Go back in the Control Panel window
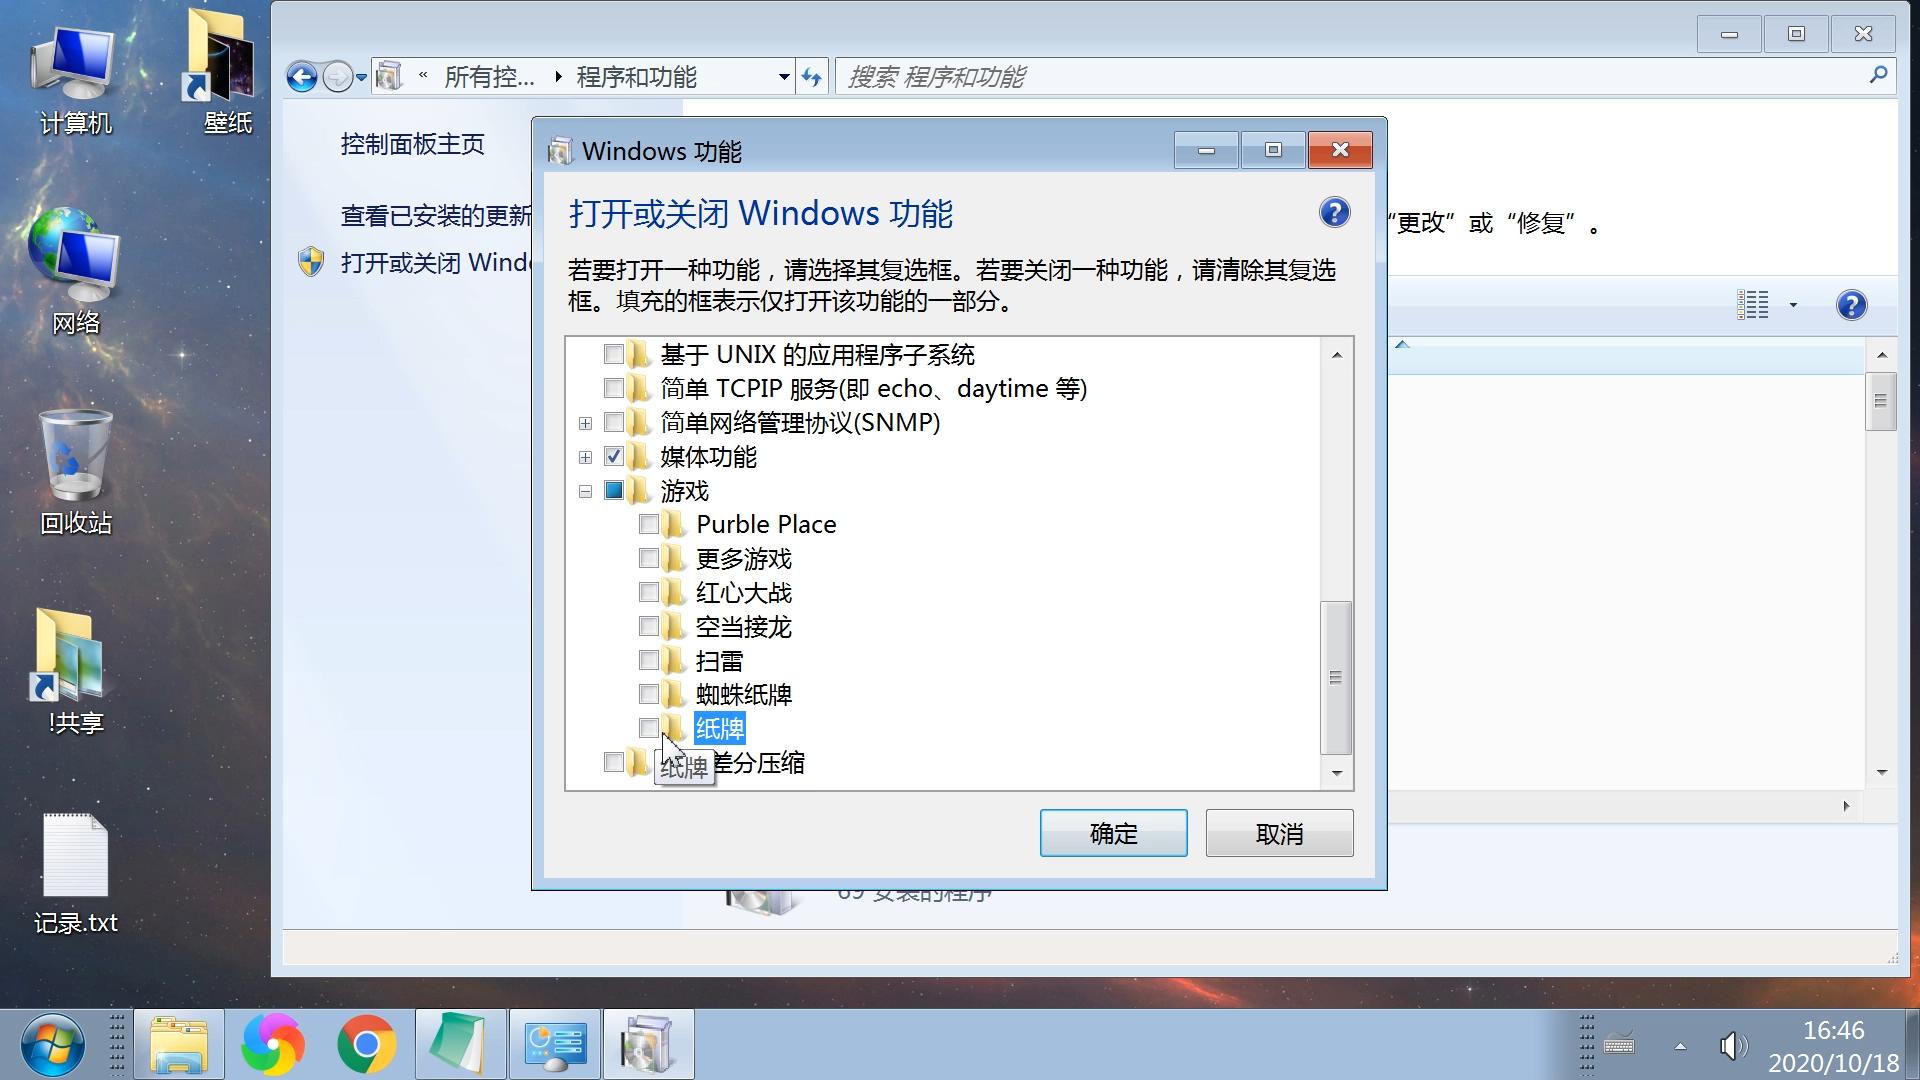Screen dimensions: 1920x1080 pyautogui.click(x=302, y=77)
